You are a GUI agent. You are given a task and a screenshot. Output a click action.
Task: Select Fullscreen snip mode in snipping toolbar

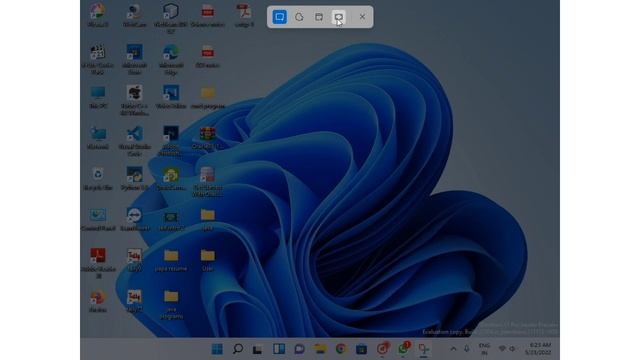pyautogui.click(x=338, y=17)
